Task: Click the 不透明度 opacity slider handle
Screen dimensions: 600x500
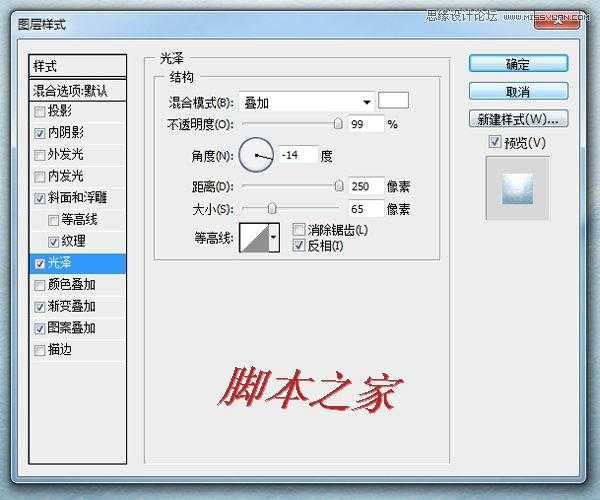Action: point(338,124)
